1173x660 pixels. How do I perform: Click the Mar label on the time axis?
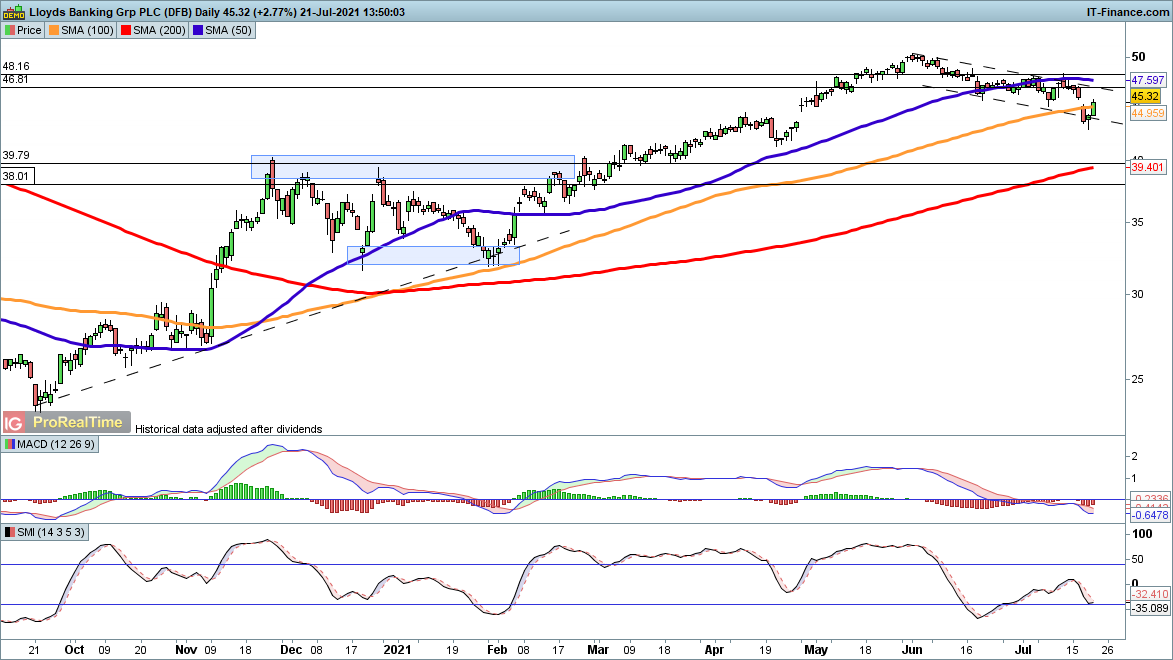coord(598,650)
